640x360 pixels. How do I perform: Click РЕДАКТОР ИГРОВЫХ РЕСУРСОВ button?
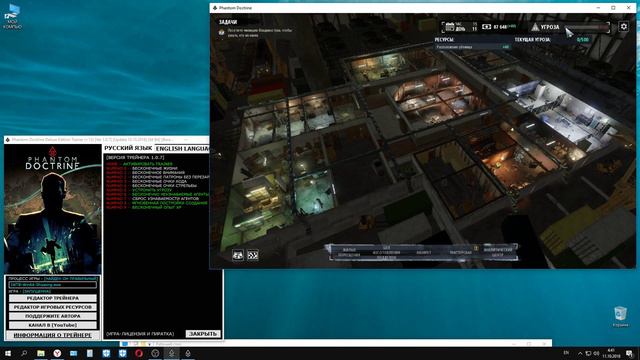click(53, 307)
